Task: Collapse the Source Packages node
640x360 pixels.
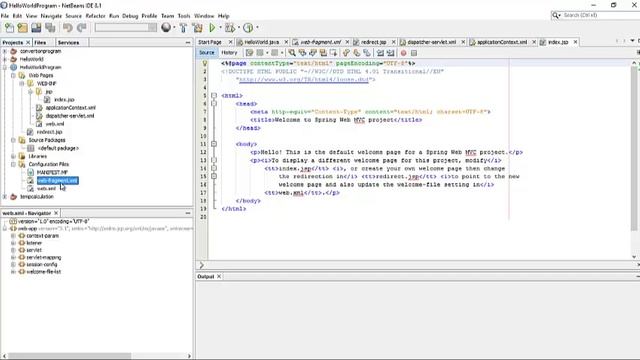Action: (13, 140)
